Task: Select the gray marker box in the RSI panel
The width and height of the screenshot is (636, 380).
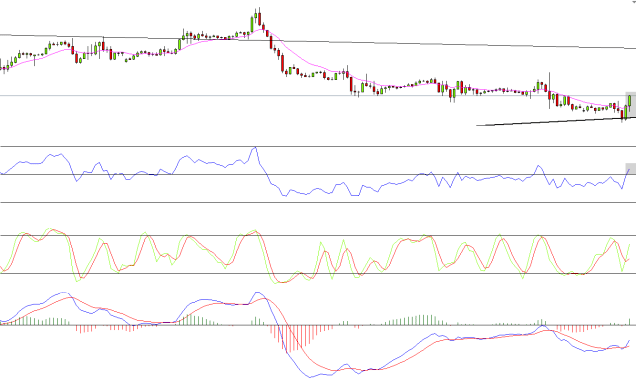Action: (x=631, y=168)
